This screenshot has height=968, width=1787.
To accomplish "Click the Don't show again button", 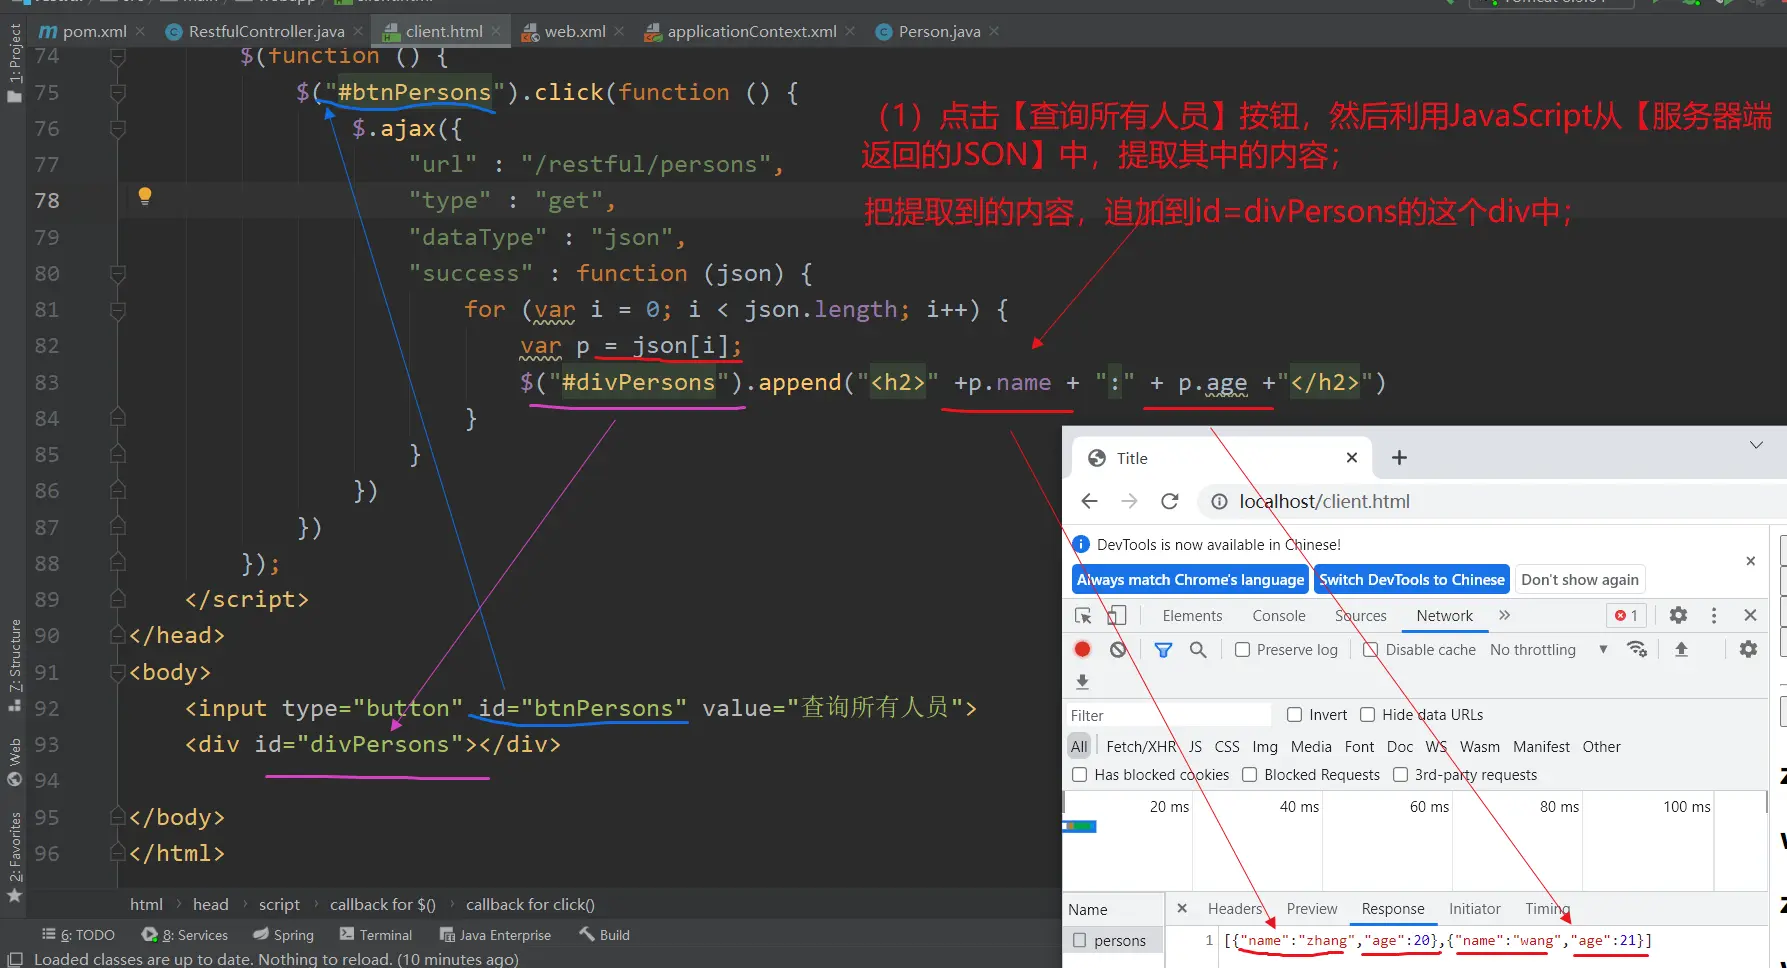I will tap(1579, 580).
